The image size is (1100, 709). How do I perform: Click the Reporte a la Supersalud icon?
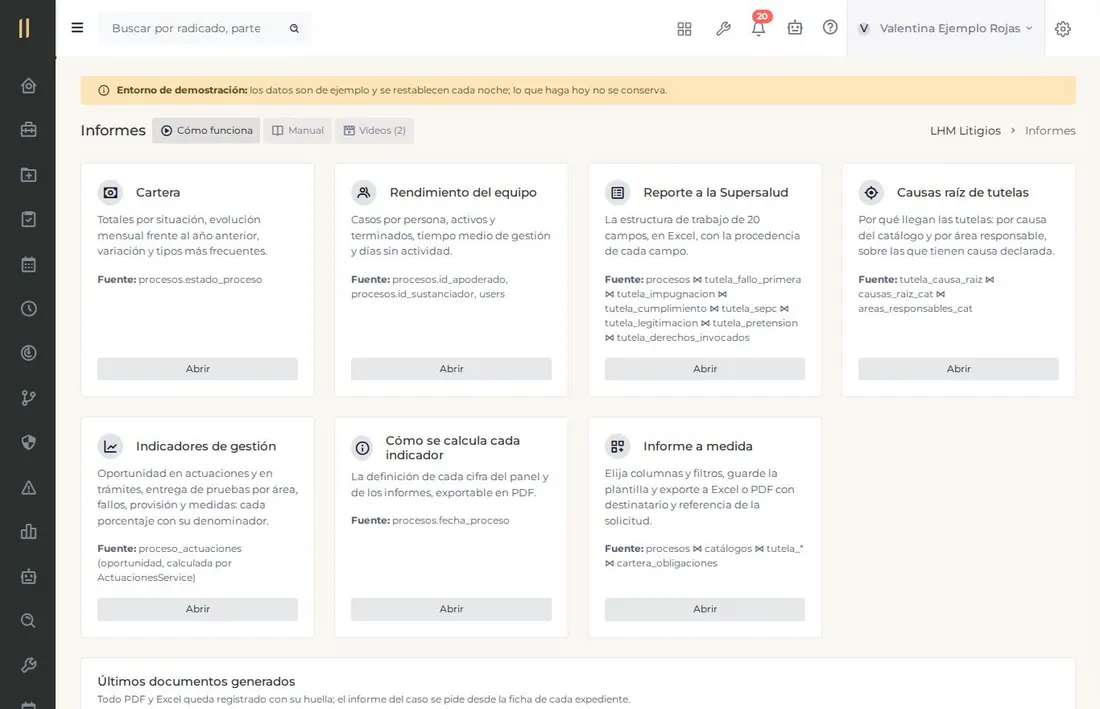(617, 192)
